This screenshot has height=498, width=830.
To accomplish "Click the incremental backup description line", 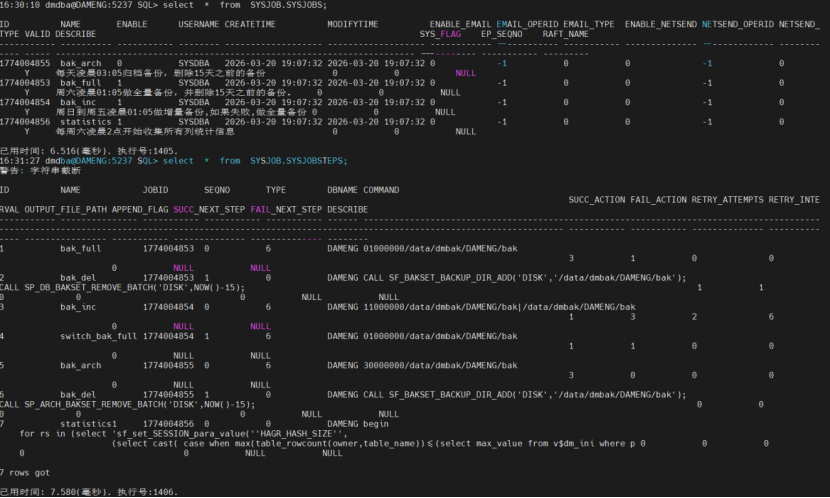I will pyautogui.click(x=181, y=112).
